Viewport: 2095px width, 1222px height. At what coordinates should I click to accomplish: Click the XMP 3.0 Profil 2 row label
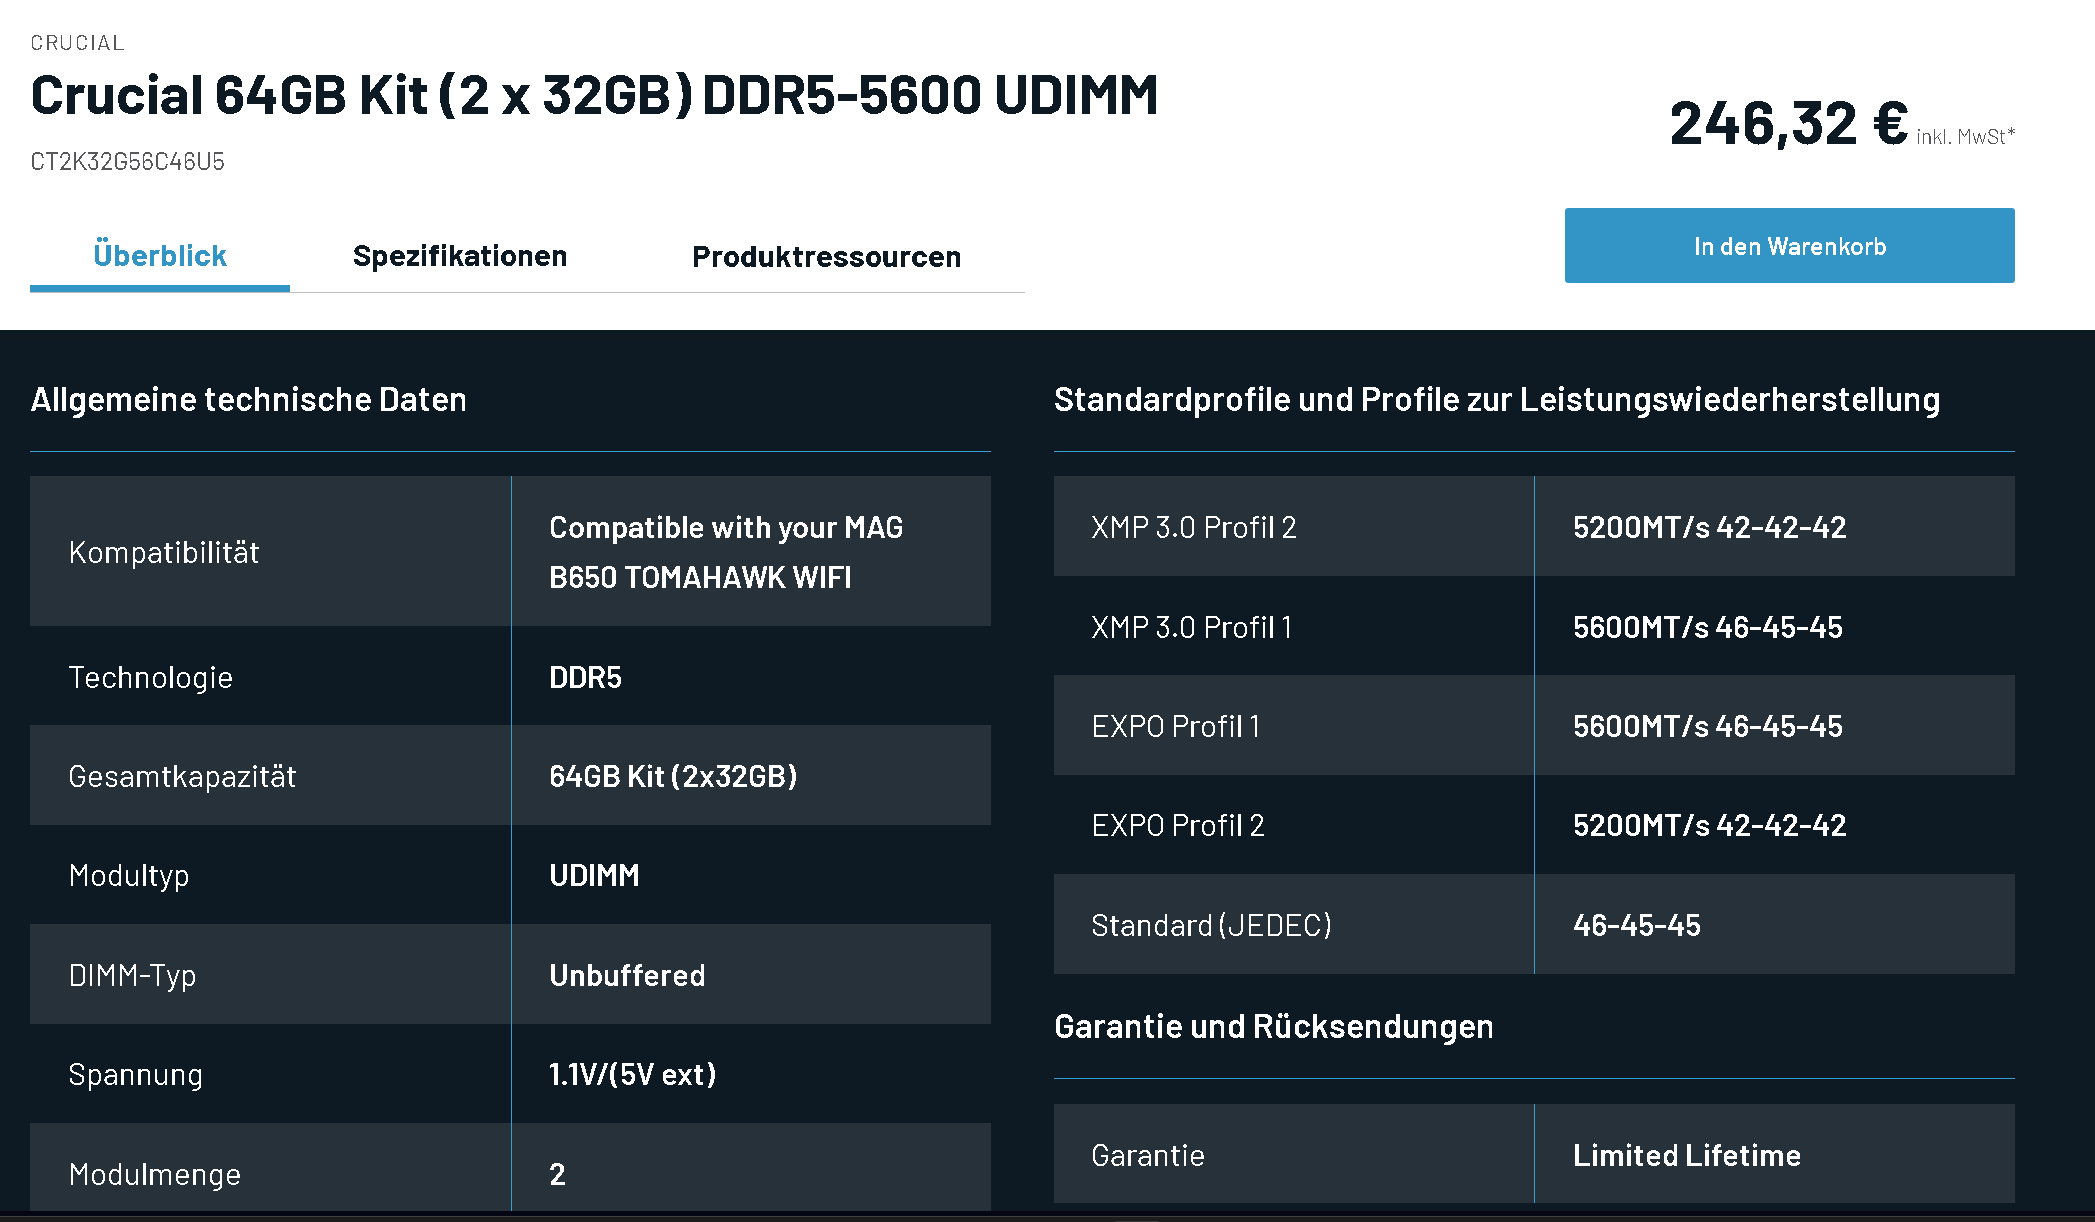click(x=1193, y=528)
